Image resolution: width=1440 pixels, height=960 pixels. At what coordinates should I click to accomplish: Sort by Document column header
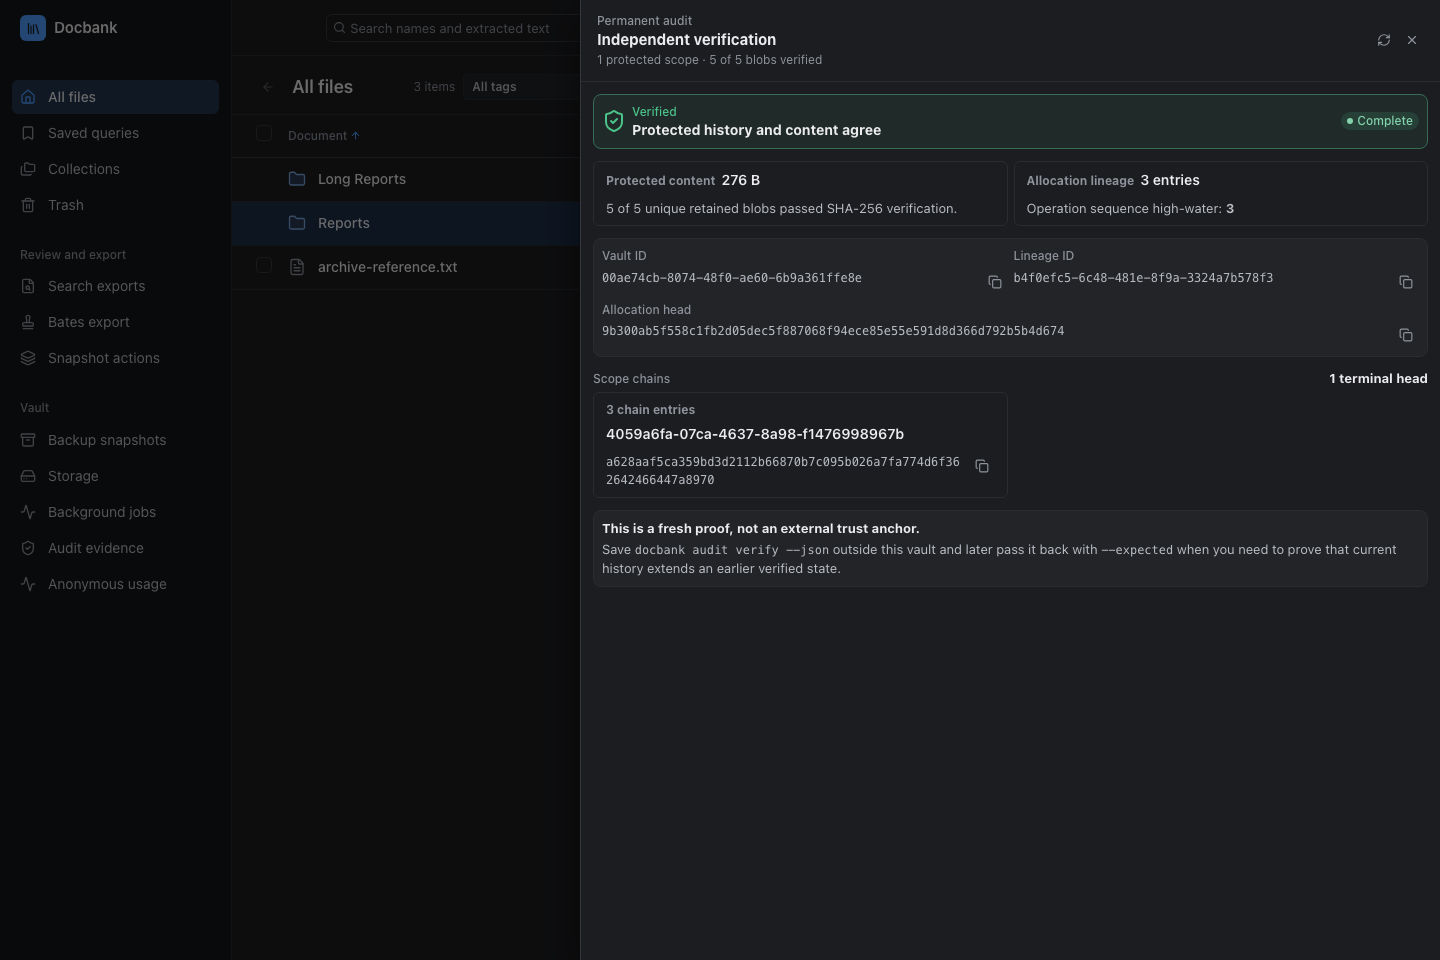coord(323,136)
